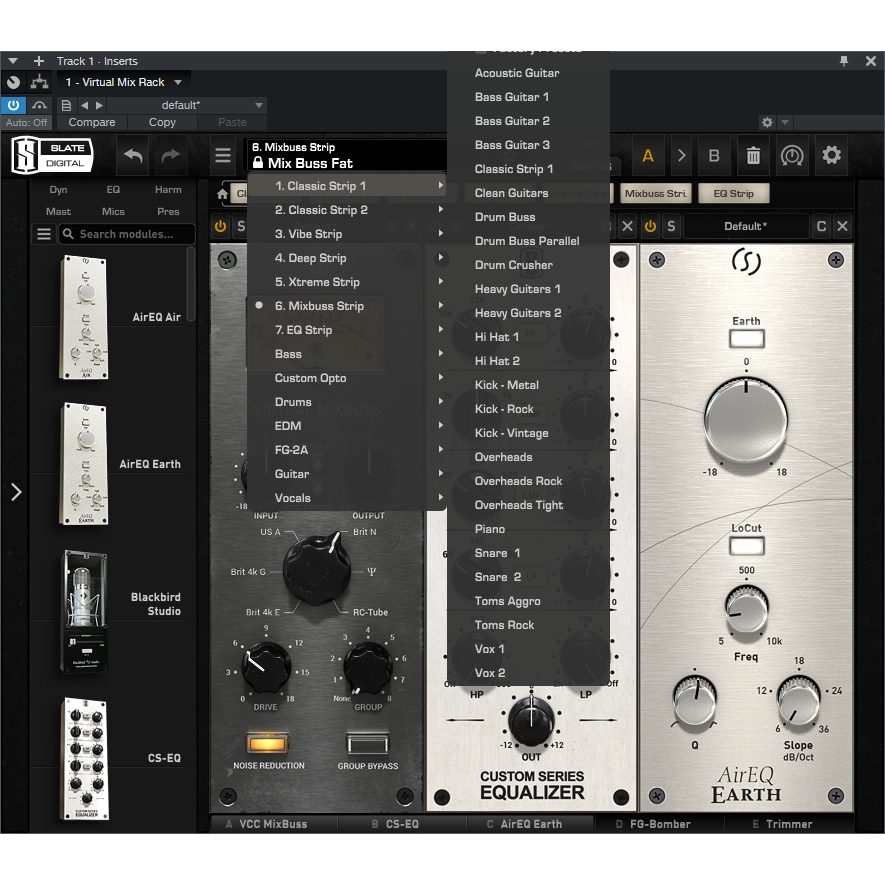Click the undo arrow in Slate toolbar

(x=133, y=156)
